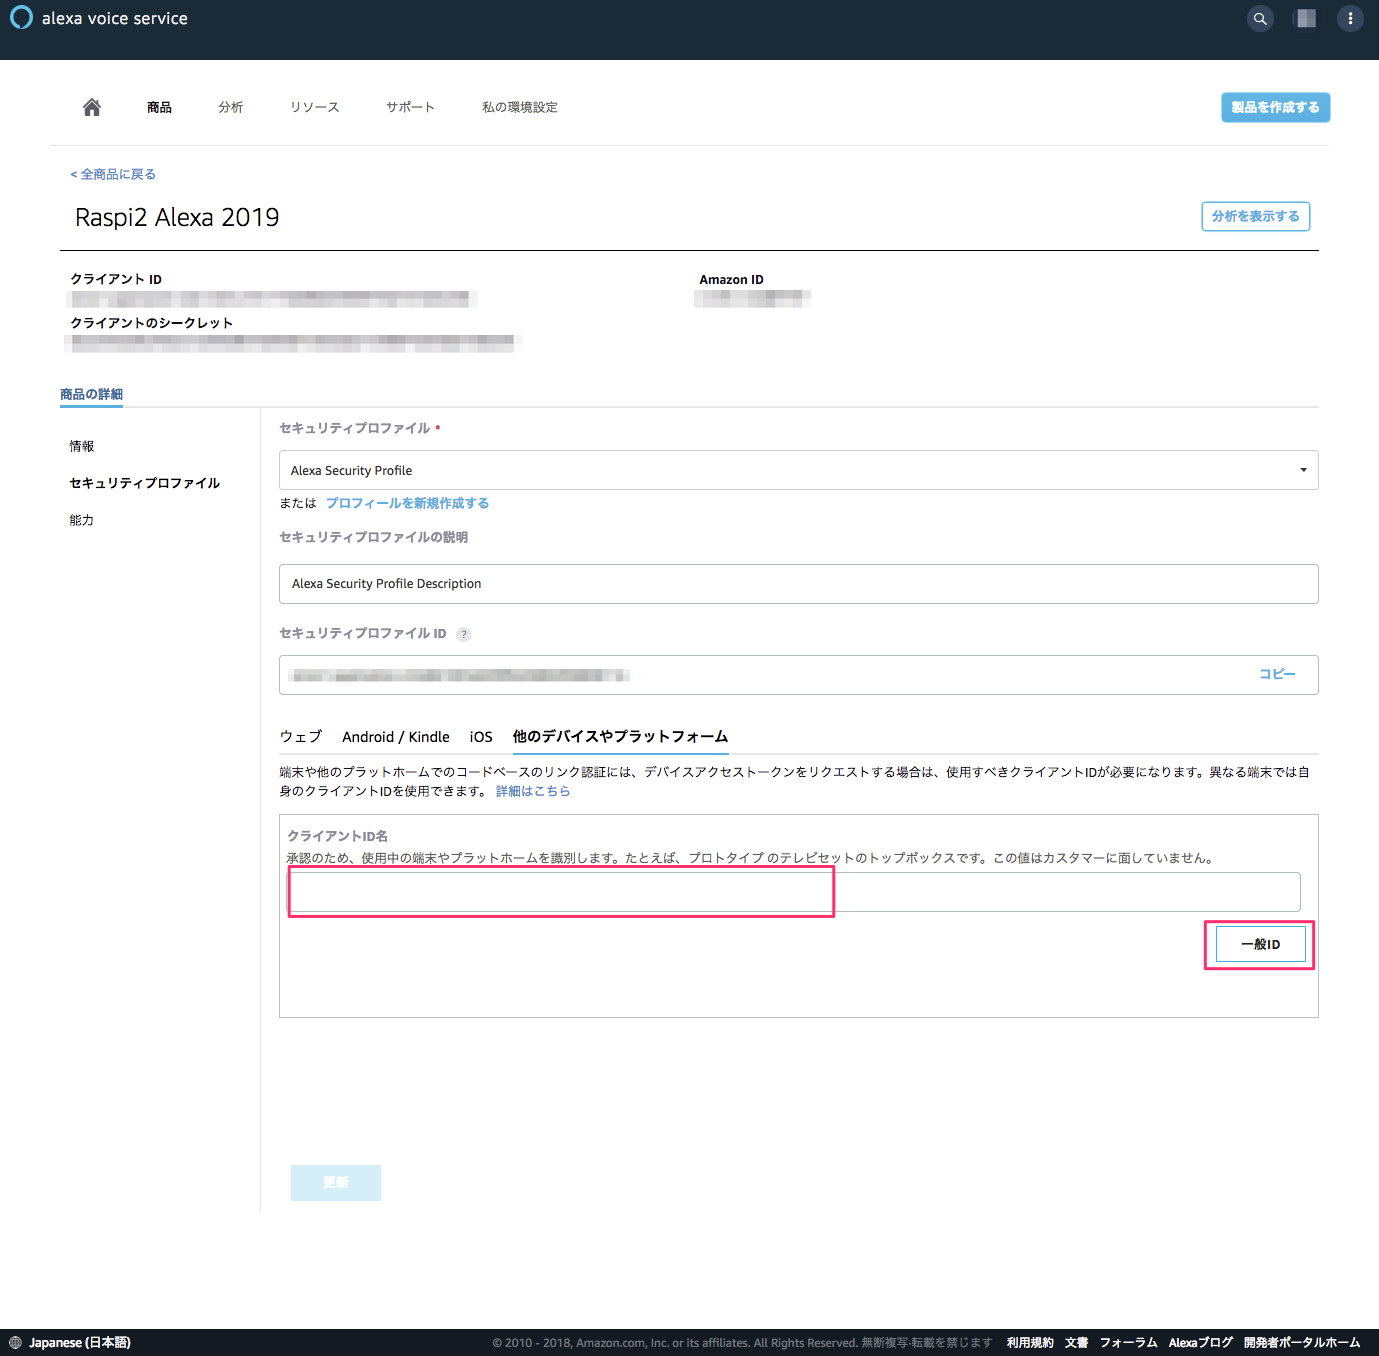
Task: Follow the プロフィールを新規作成する link
Action: coord(407,503)
